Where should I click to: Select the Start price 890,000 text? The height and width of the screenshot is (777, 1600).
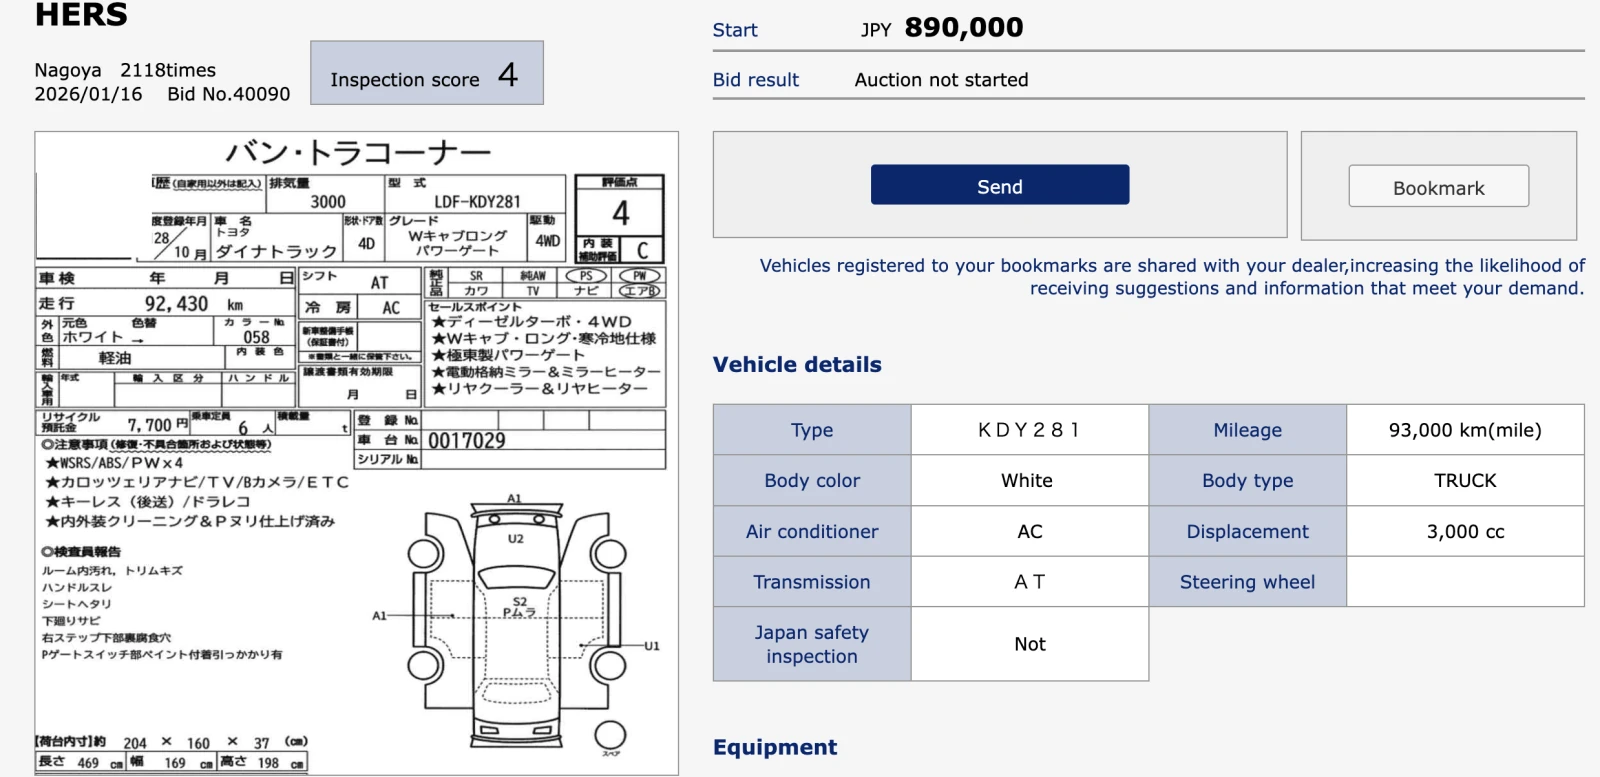point(963,28)
